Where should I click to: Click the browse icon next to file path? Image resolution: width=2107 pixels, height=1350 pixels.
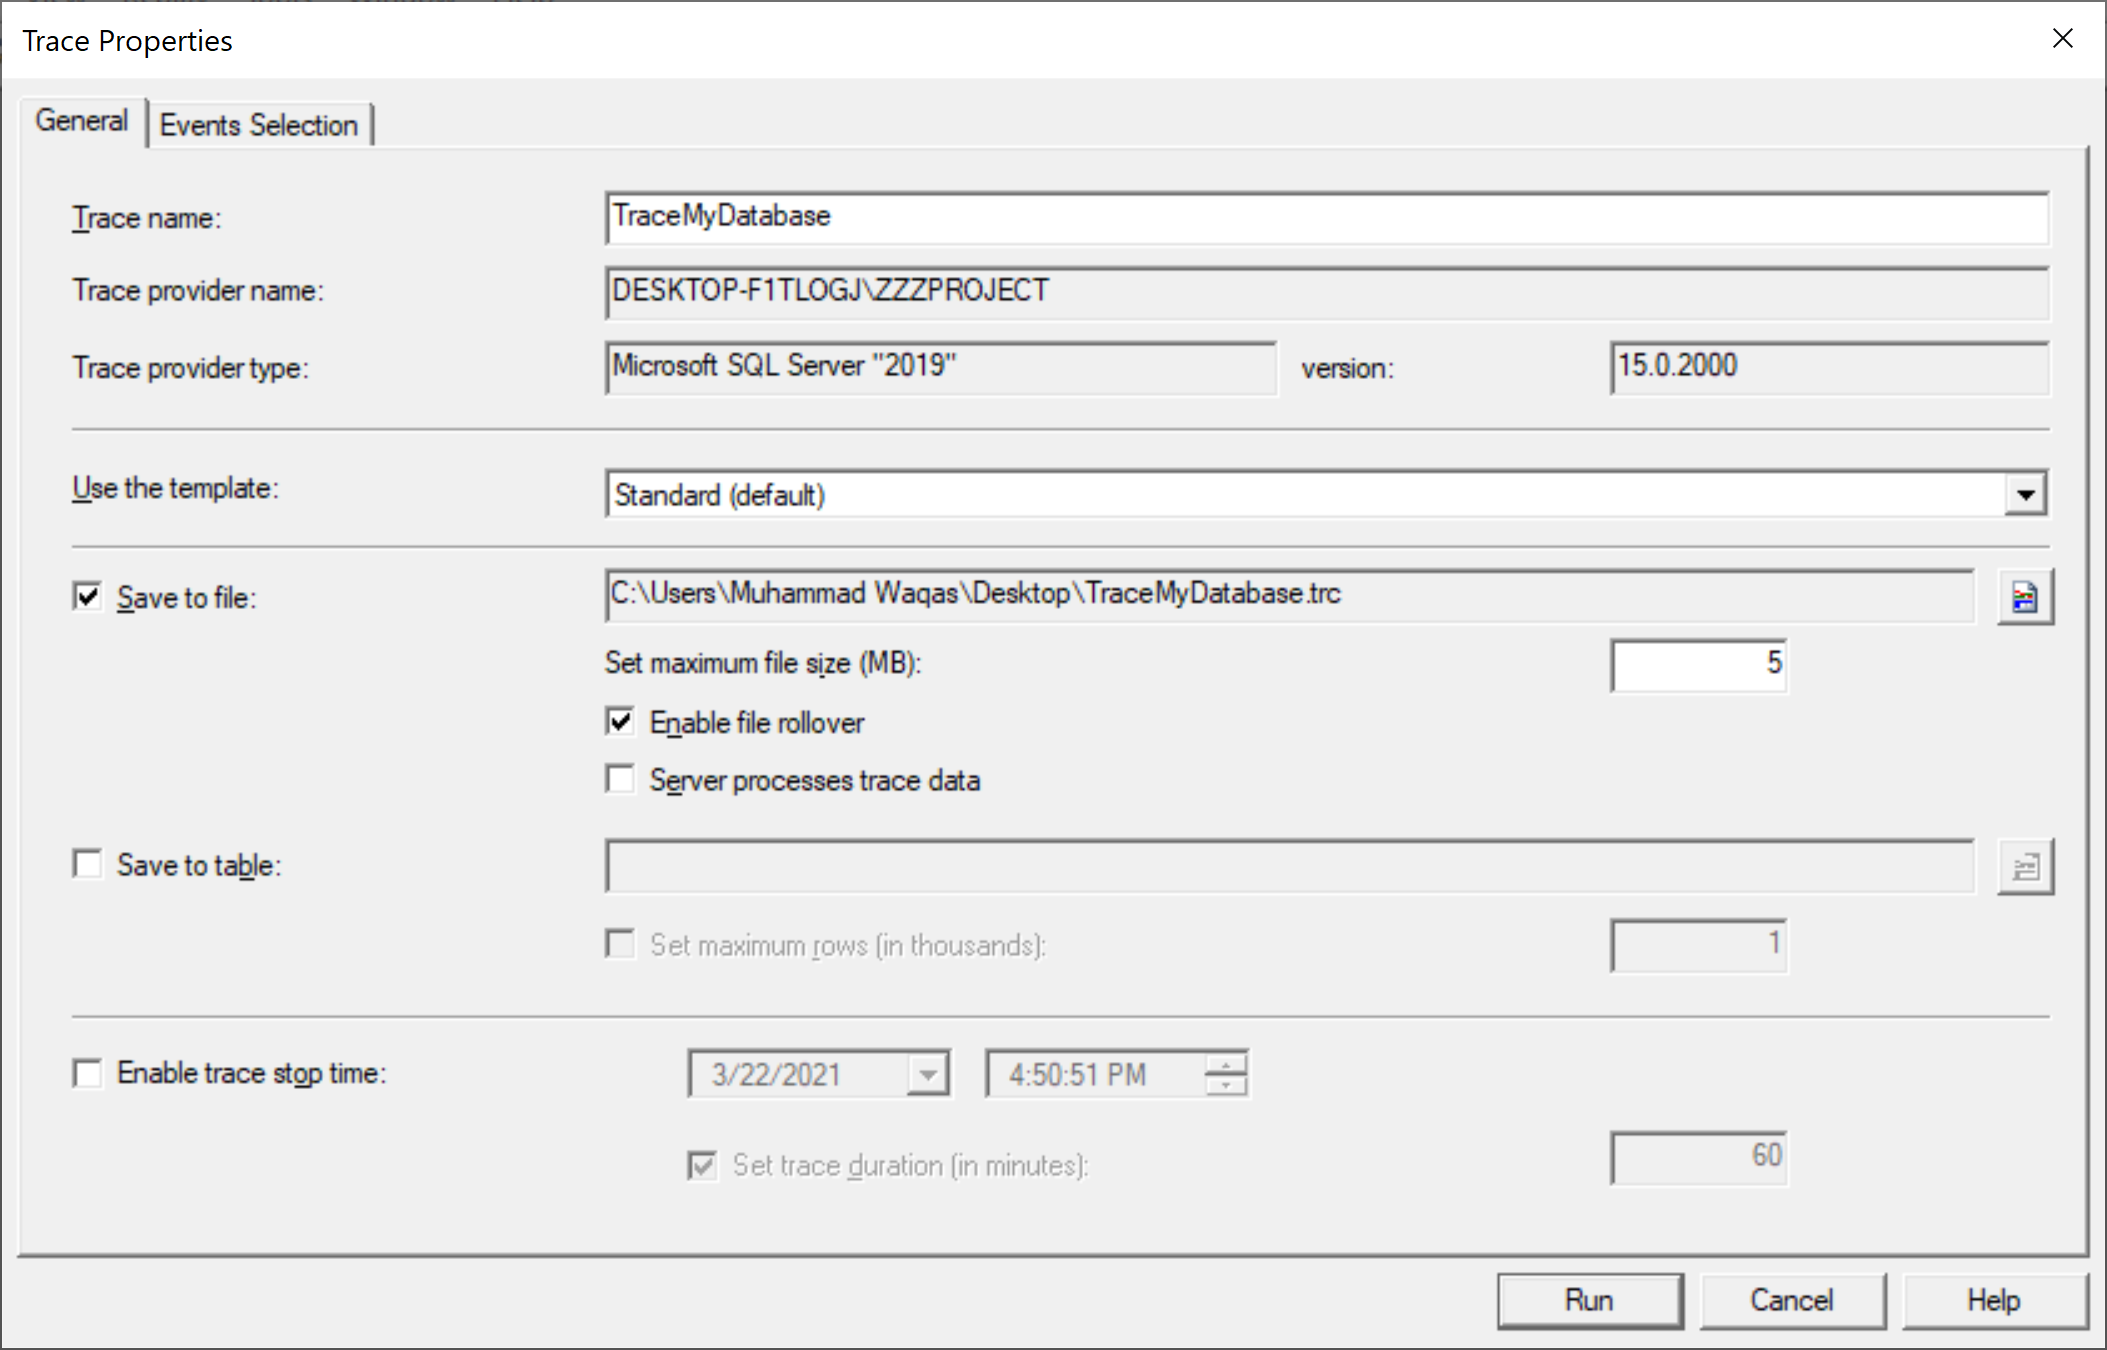click(2024, 597)
